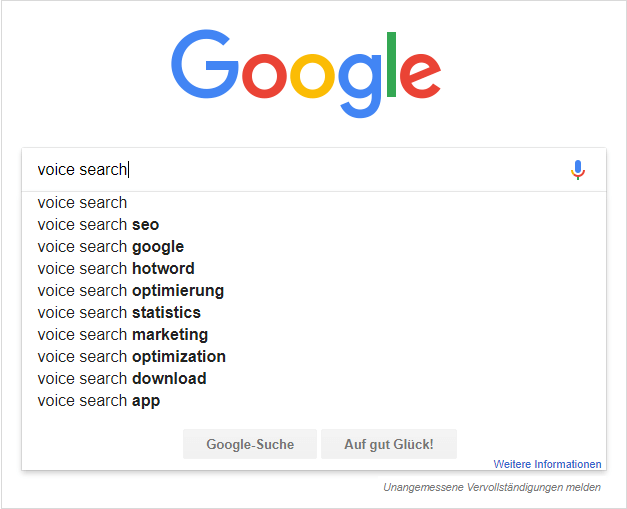Image resolution: width=627 pixels, height=509 pixels.
Task: Click the bold word "statistics" in suggestions
Action: [166, 313]
